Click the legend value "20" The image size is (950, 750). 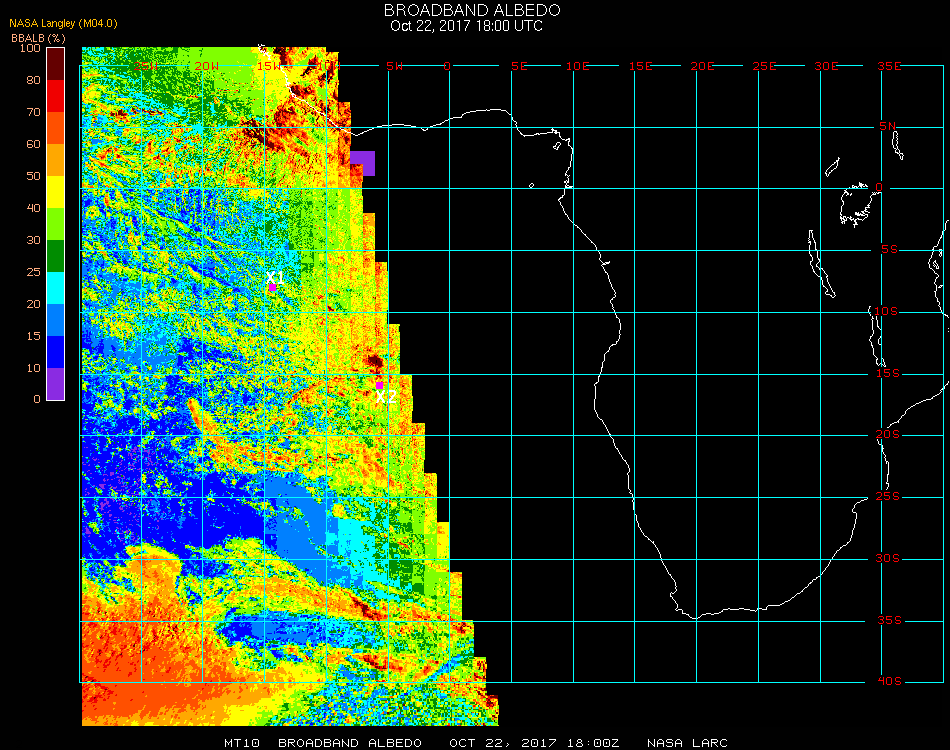[33, 304]
